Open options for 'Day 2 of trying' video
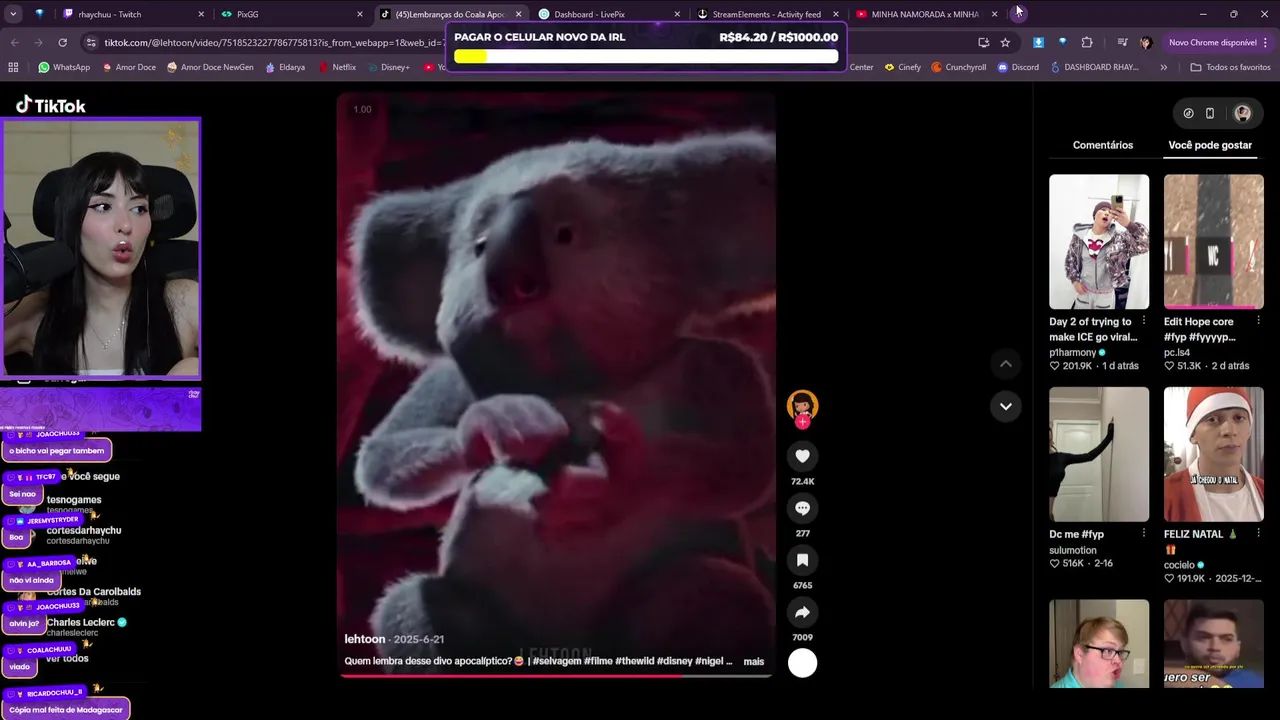1280x720 pixels. point(1143,321)
